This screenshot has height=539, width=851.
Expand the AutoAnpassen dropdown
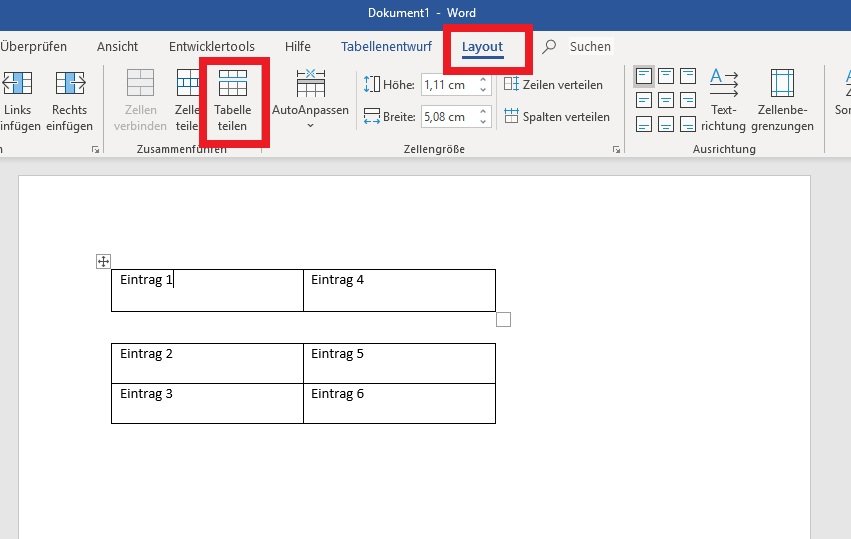point(310,125)
